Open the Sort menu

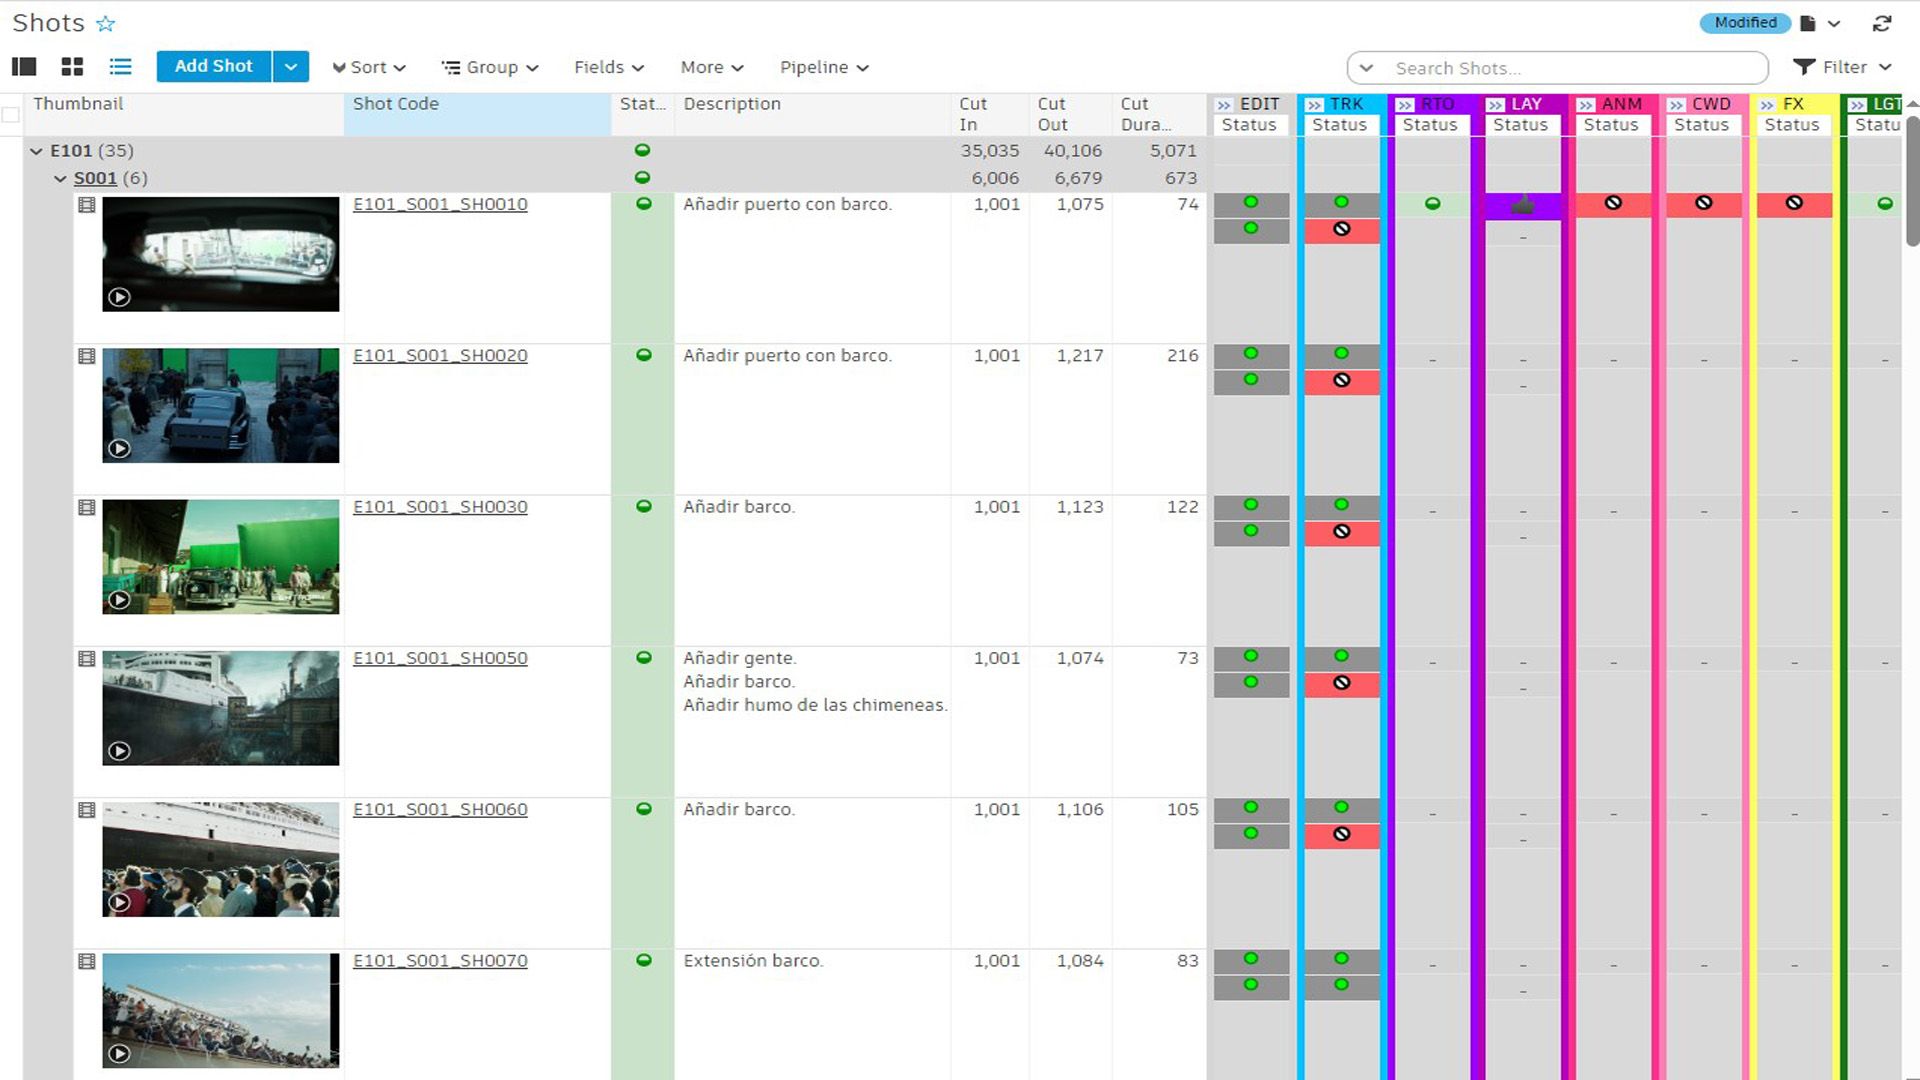click(x=369, y=67)
